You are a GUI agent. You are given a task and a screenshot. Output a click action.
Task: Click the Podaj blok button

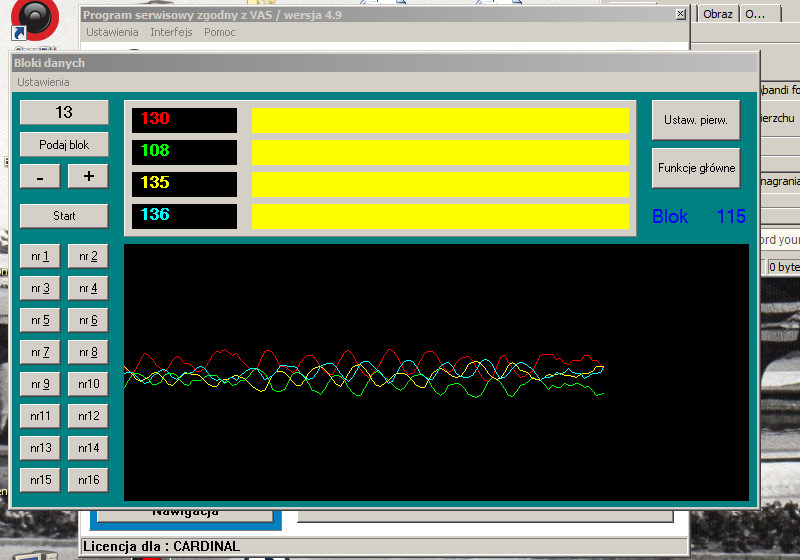64,145
